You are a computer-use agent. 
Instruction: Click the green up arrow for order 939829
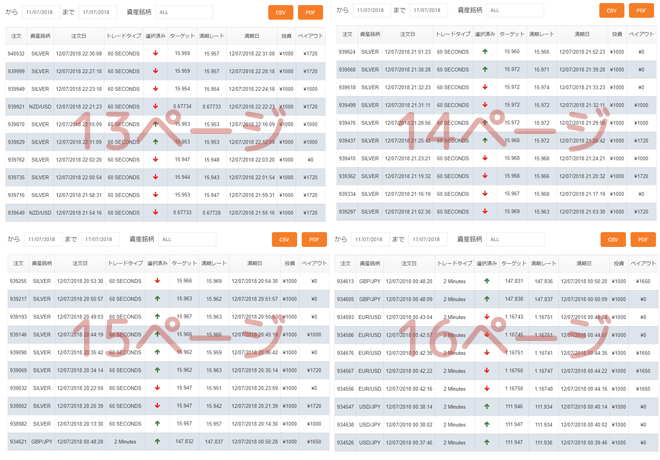(x=156, y=142)
